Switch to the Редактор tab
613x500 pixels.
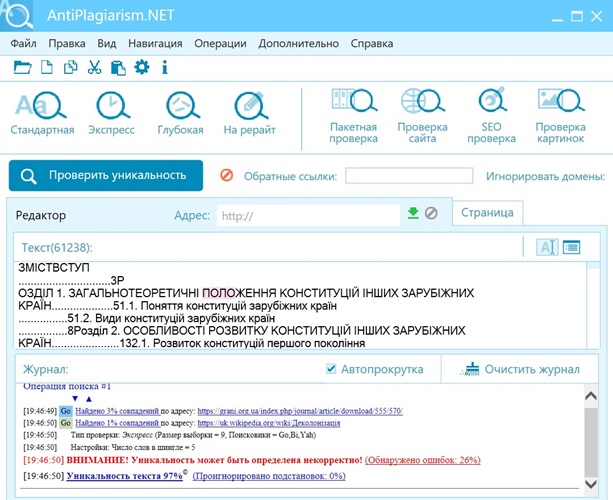41,215
